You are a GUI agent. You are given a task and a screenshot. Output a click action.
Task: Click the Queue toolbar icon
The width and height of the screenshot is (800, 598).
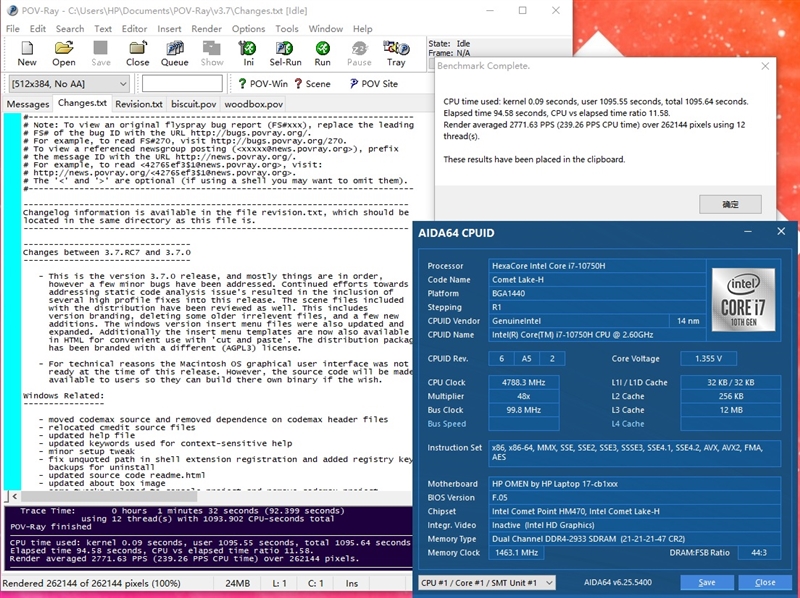(x=174, y=53)
